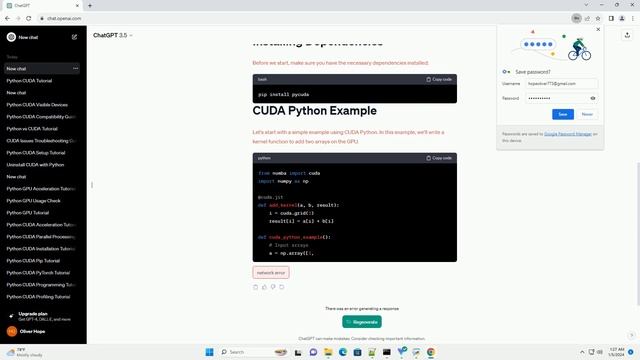The height and width of the screenshot is (360, 640).
Task: Give the response a thumbs up
Action: point(264,287)
